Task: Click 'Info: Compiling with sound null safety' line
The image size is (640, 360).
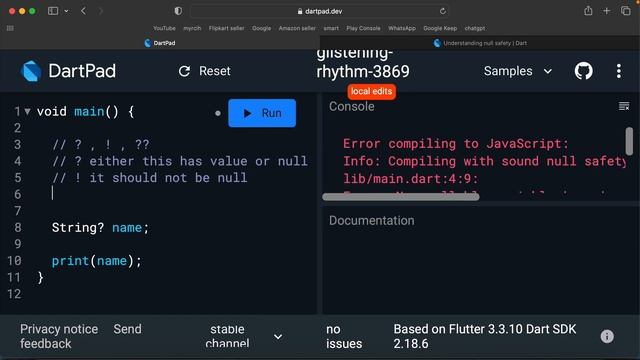Action: [484, 161]
